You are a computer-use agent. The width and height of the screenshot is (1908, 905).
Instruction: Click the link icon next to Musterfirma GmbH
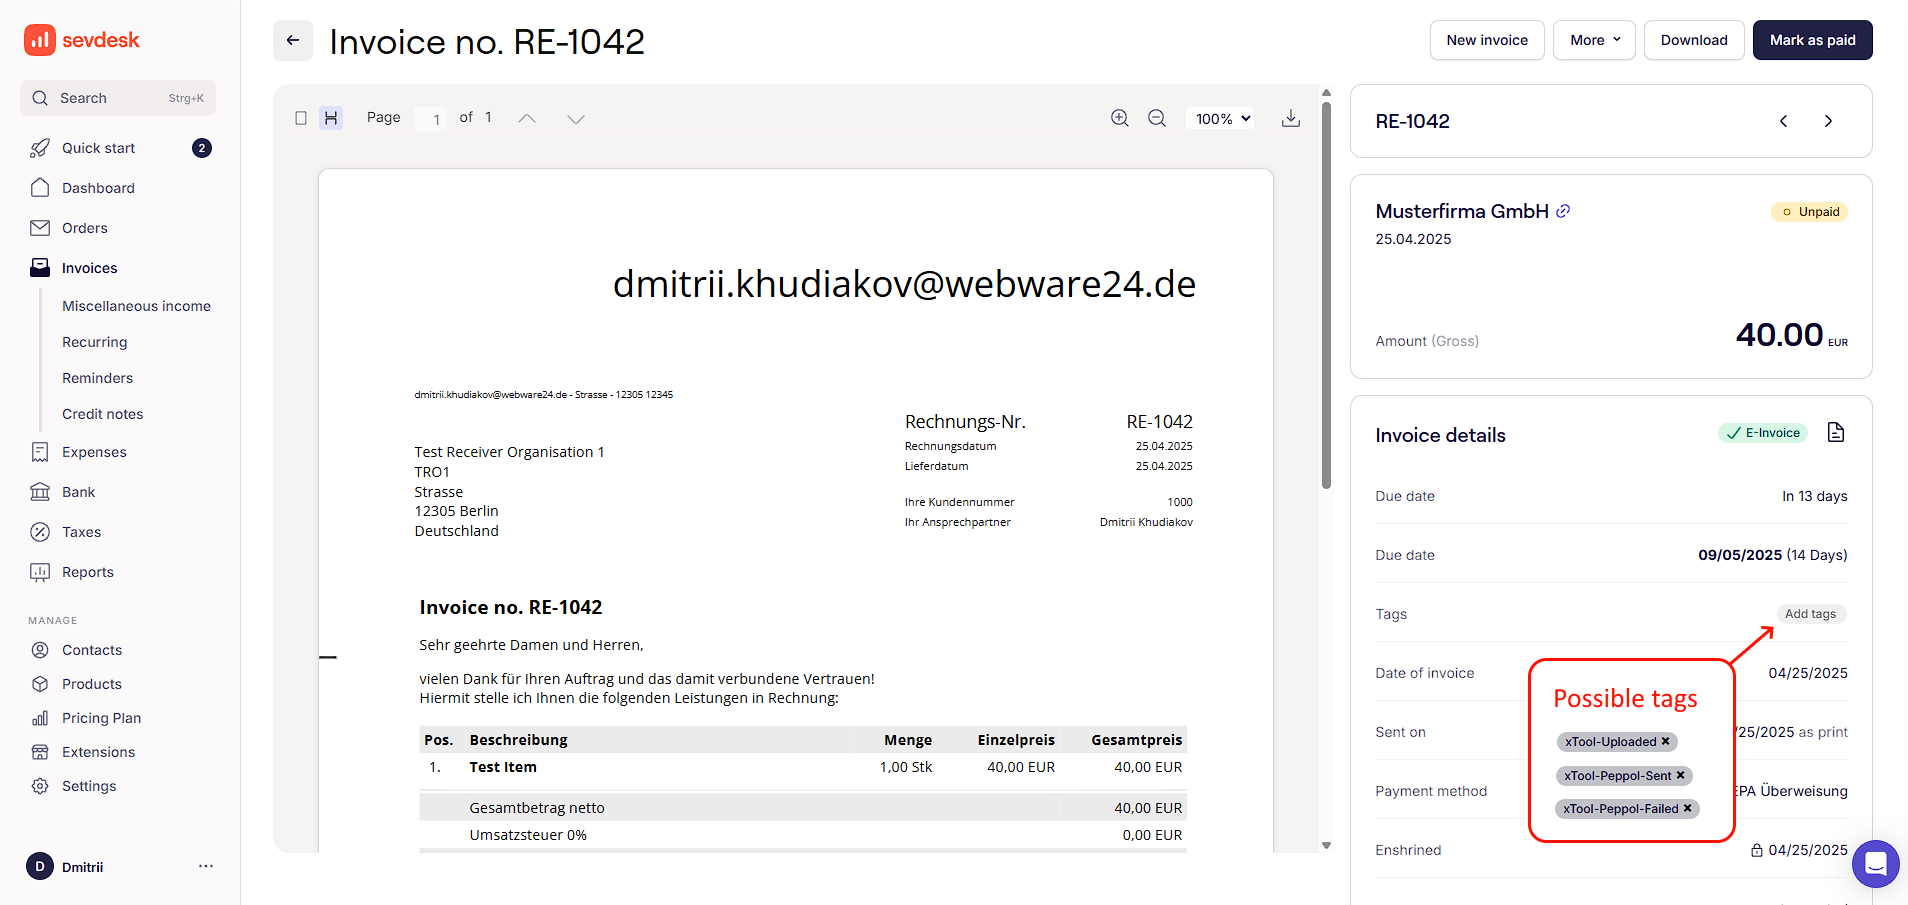point(1563,210)
